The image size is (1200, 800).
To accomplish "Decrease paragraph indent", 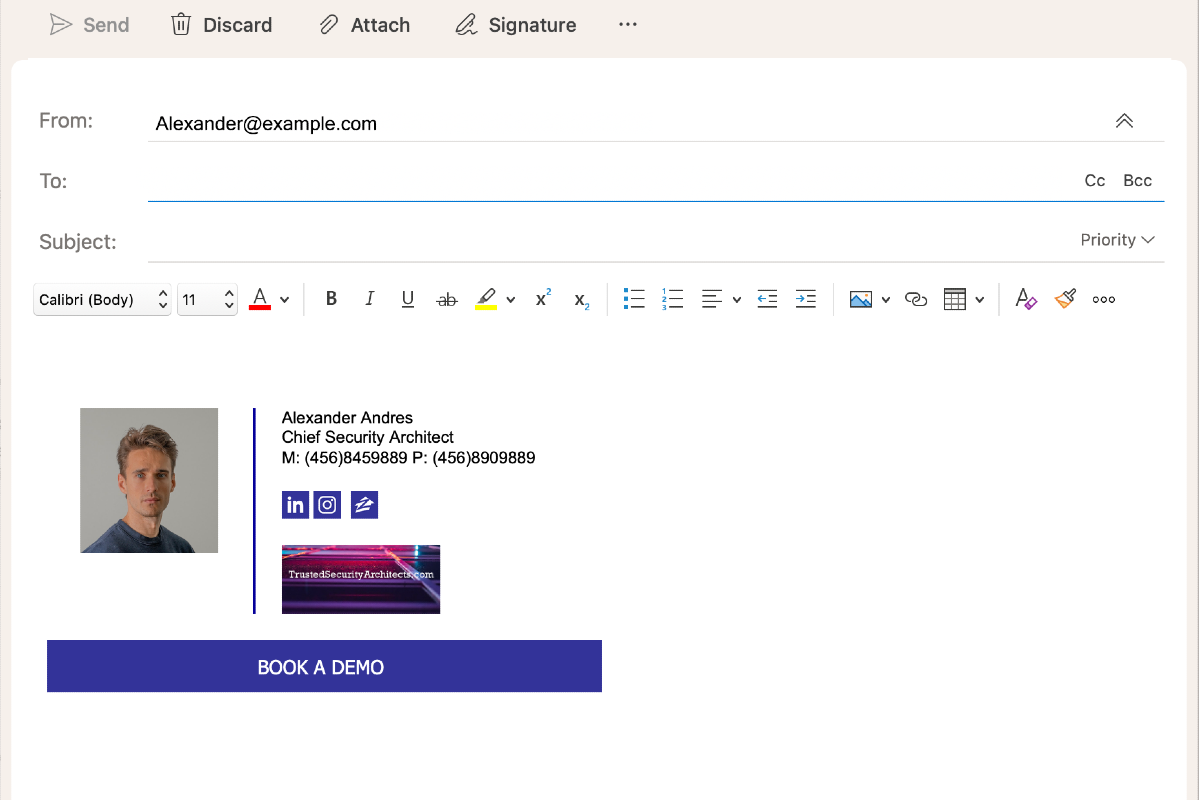I will point(767,299).
